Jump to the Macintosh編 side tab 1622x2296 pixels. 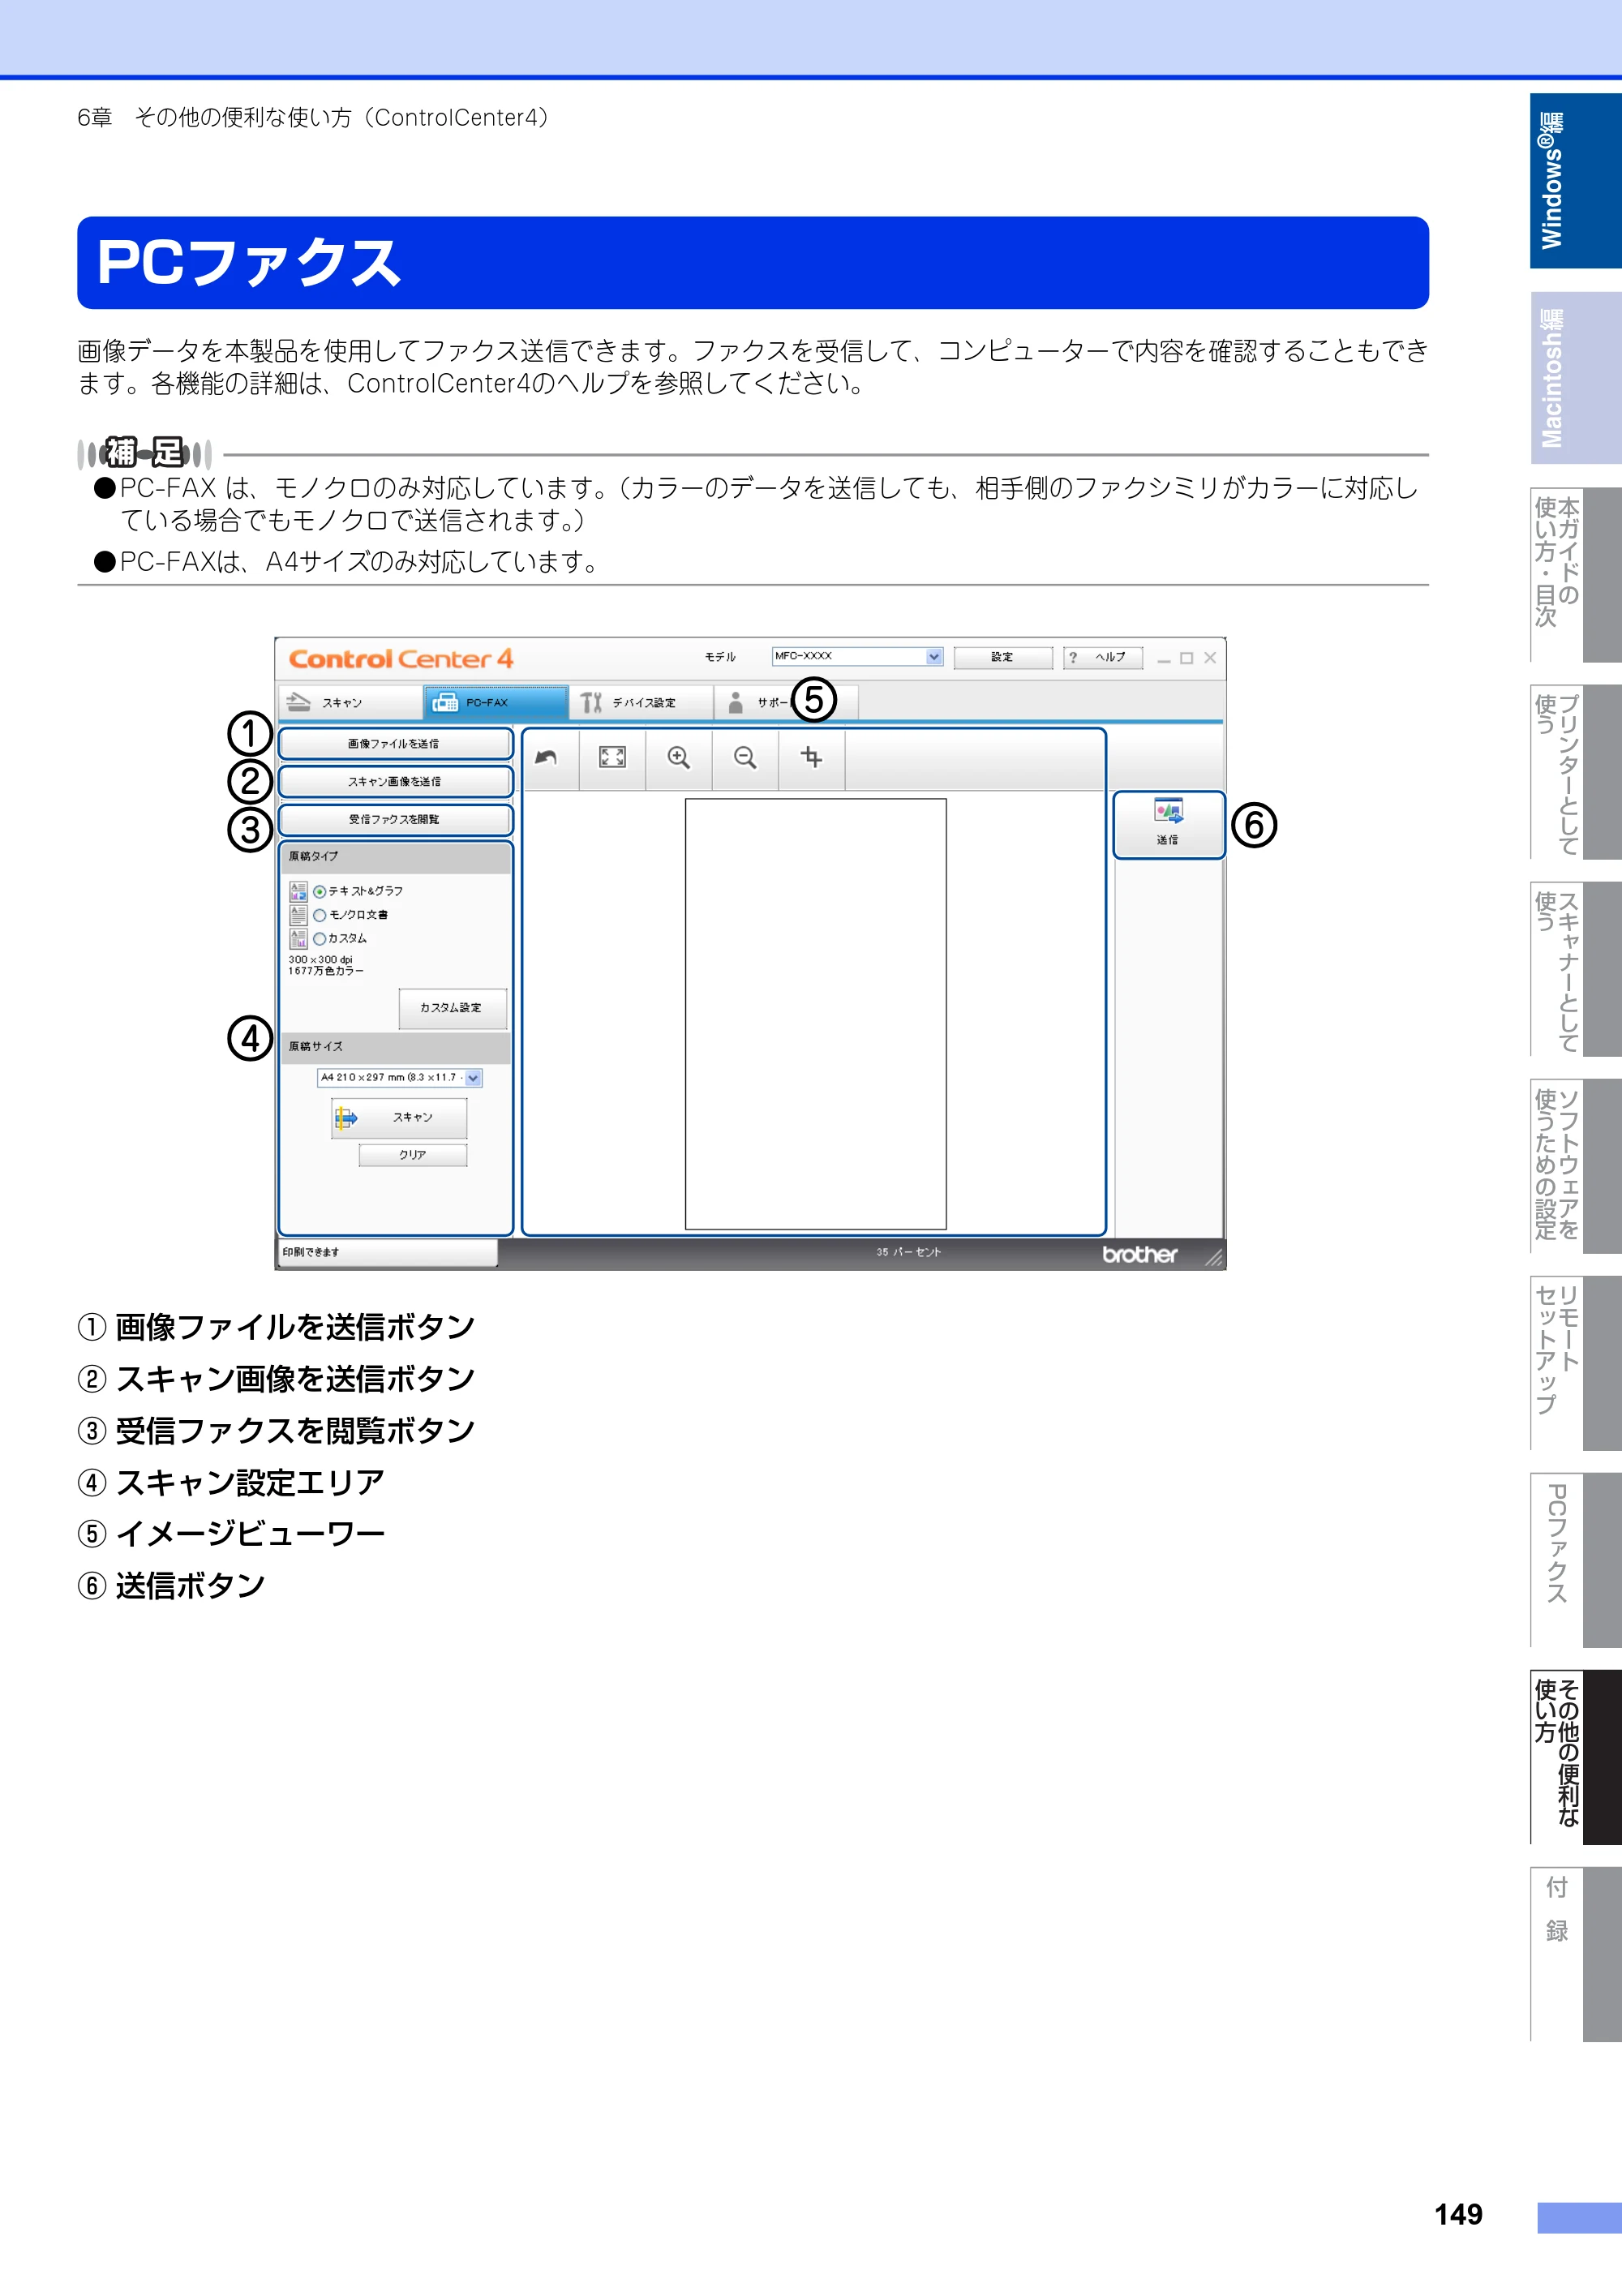pyautogui.click(x=1575, y=378)
